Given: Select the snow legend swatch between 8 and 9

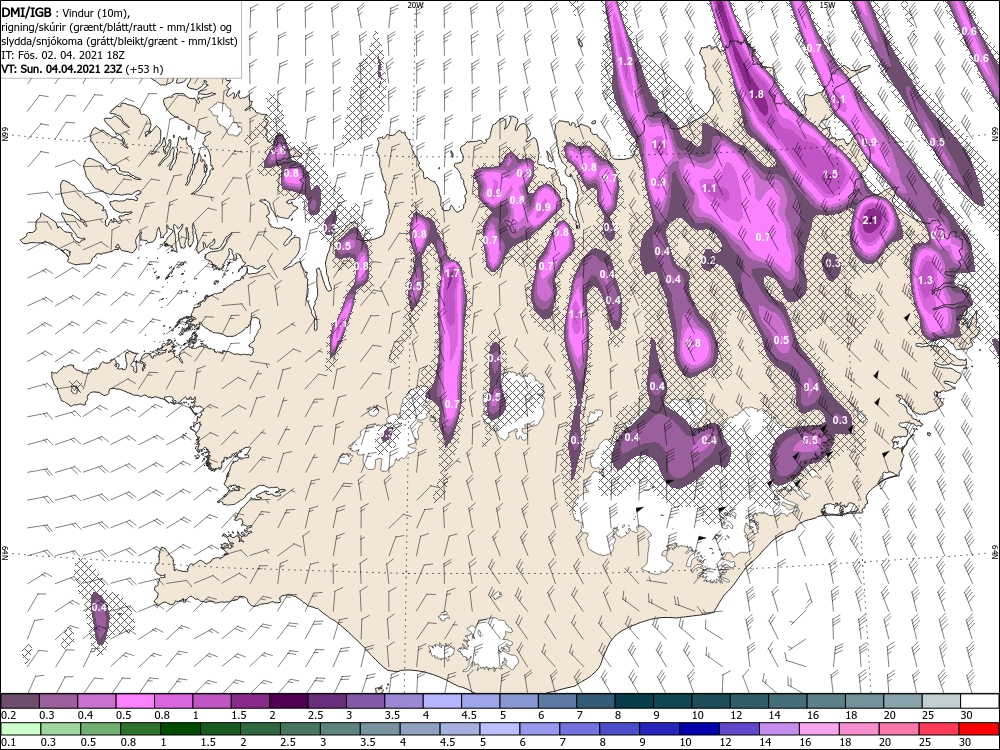Looking at the screenshot, I should tap(635, 701).
